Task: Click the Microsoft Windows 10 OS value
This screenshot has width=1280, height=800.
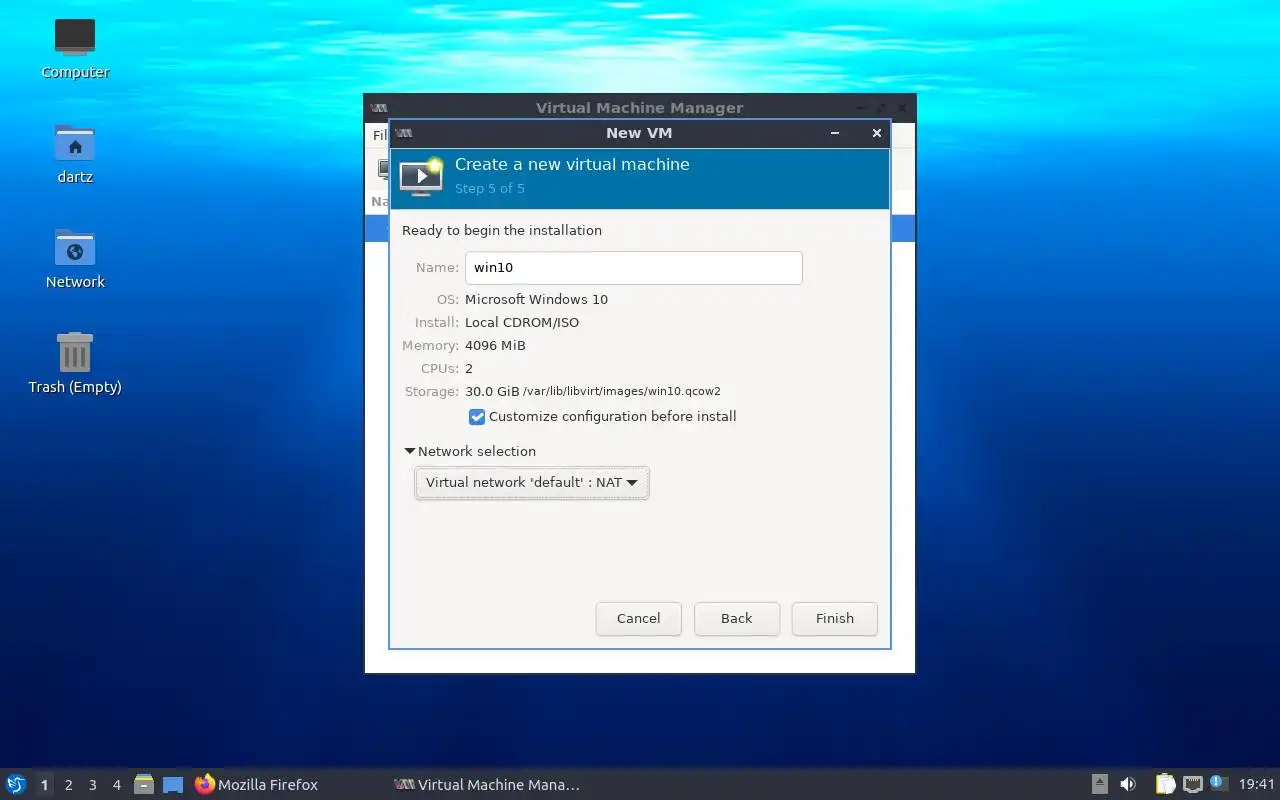Action: coord(536,299)
